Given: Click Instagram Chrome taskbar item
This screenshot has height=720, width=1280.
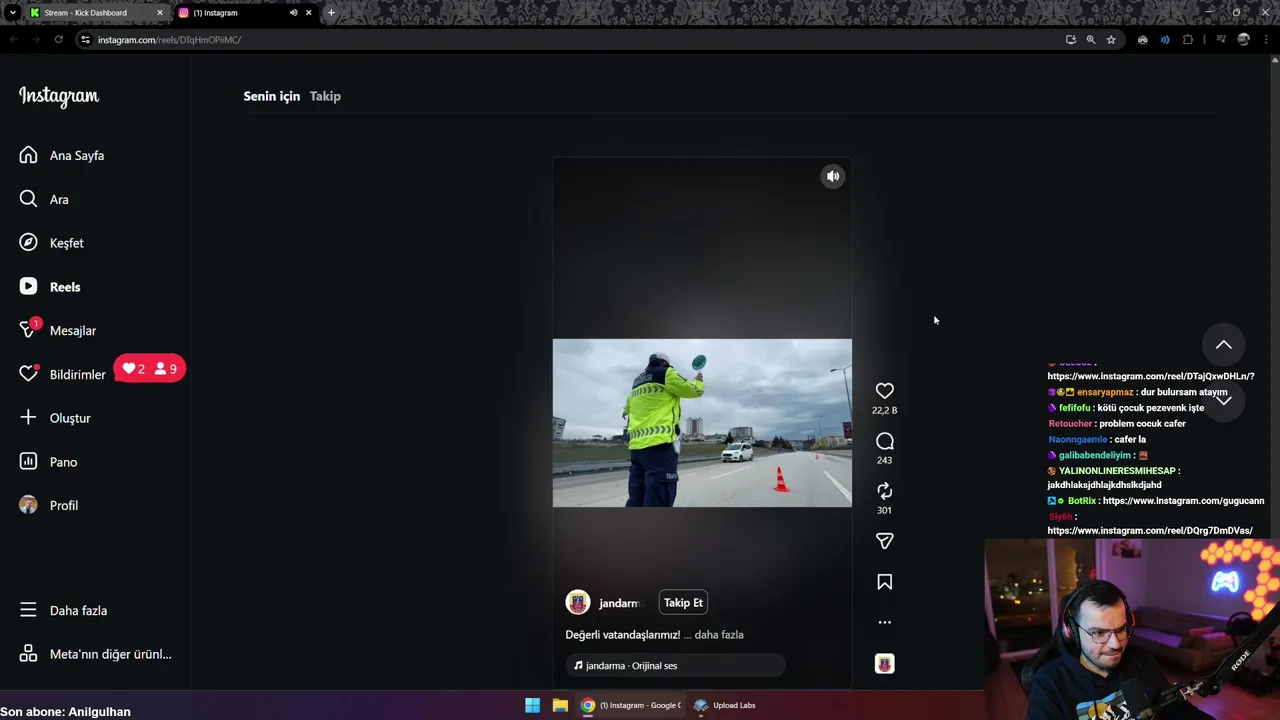Looking at the screenshot, I should (632, 705).
